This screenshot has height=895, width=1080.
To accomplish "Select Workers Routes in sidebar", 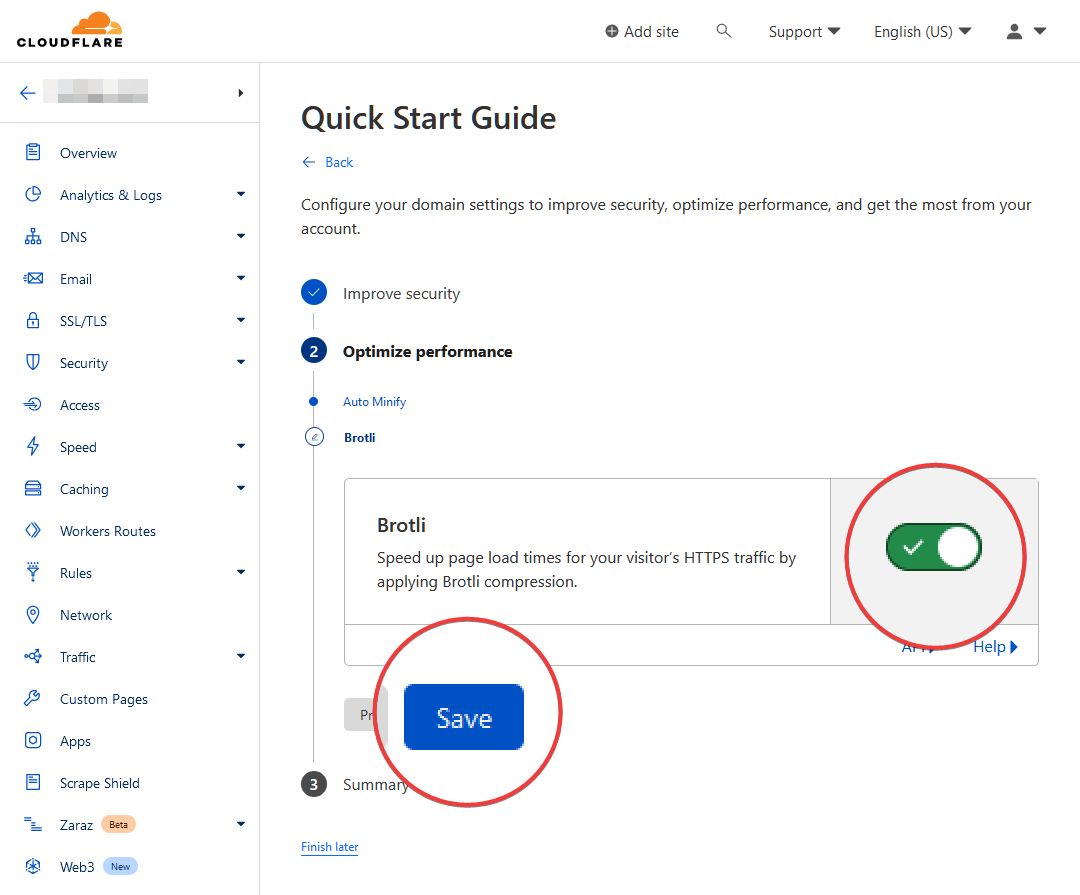I will tap(107, 531).
